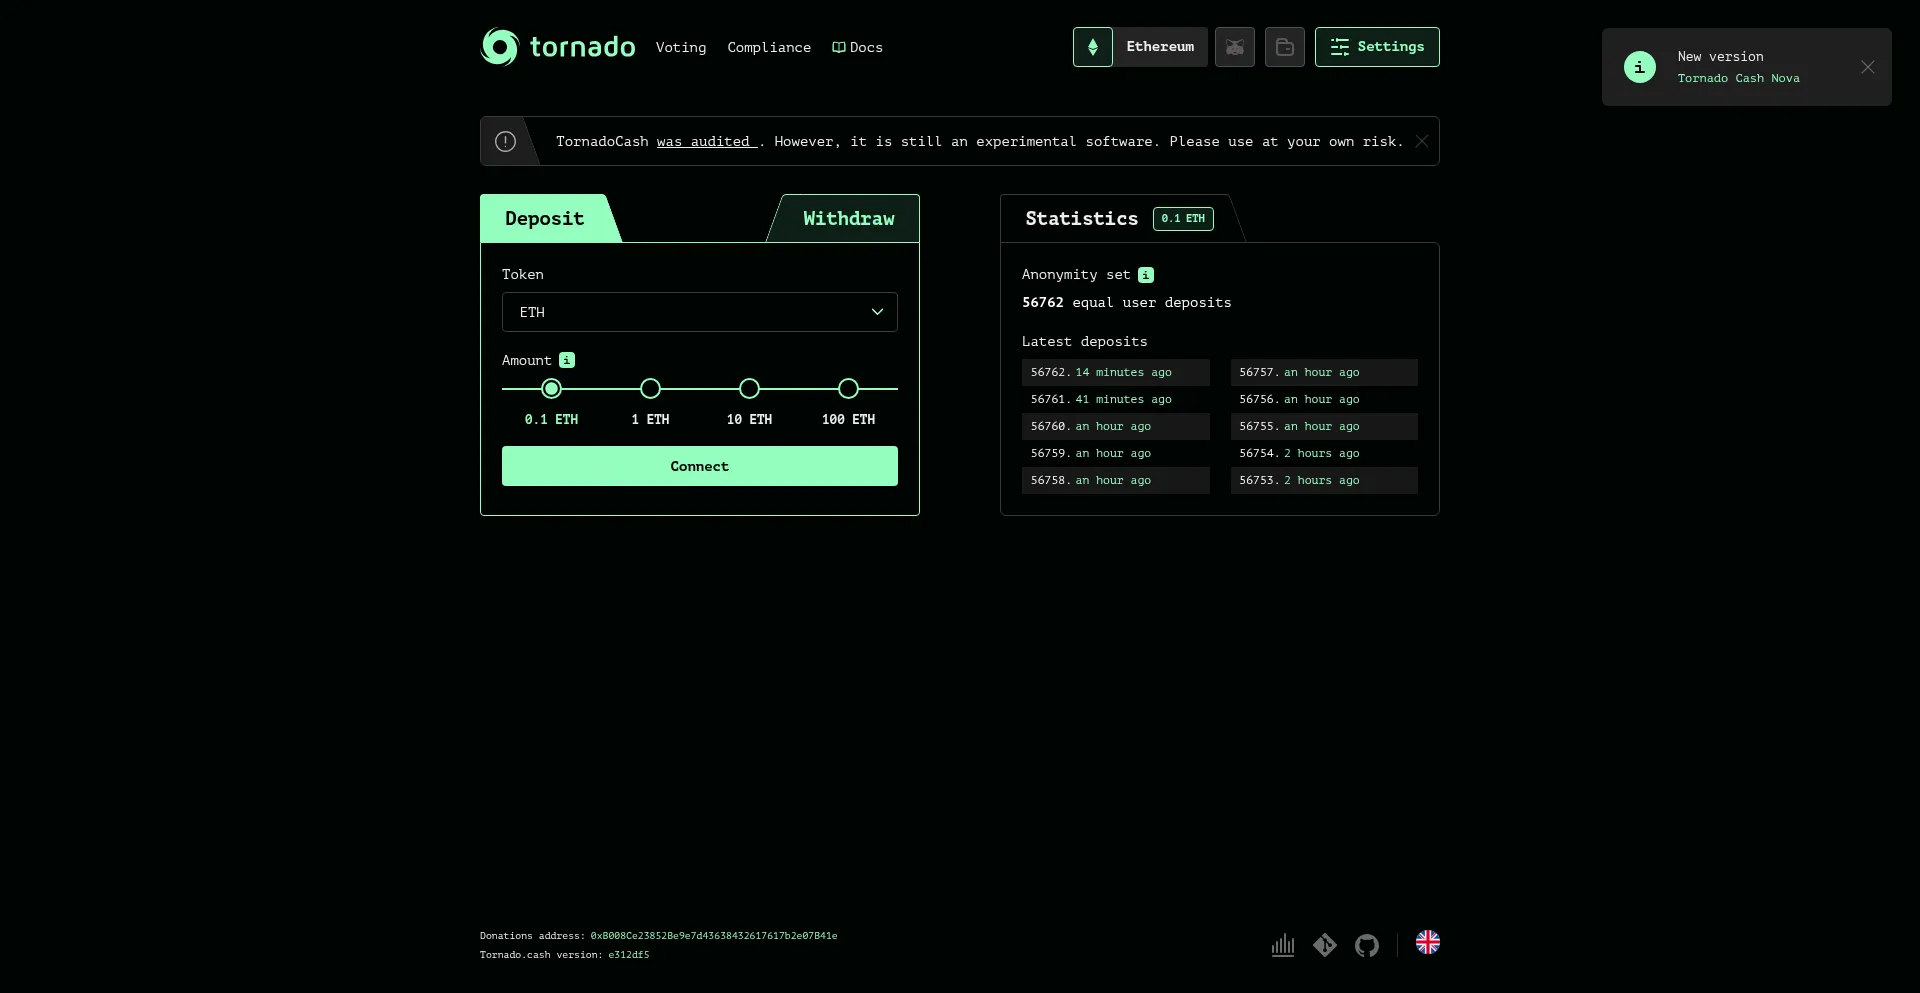Click deposit 56761 from 41 minutes ago
The width and height of the screenshot is (1920, 993).
(x=1116, y=399)
